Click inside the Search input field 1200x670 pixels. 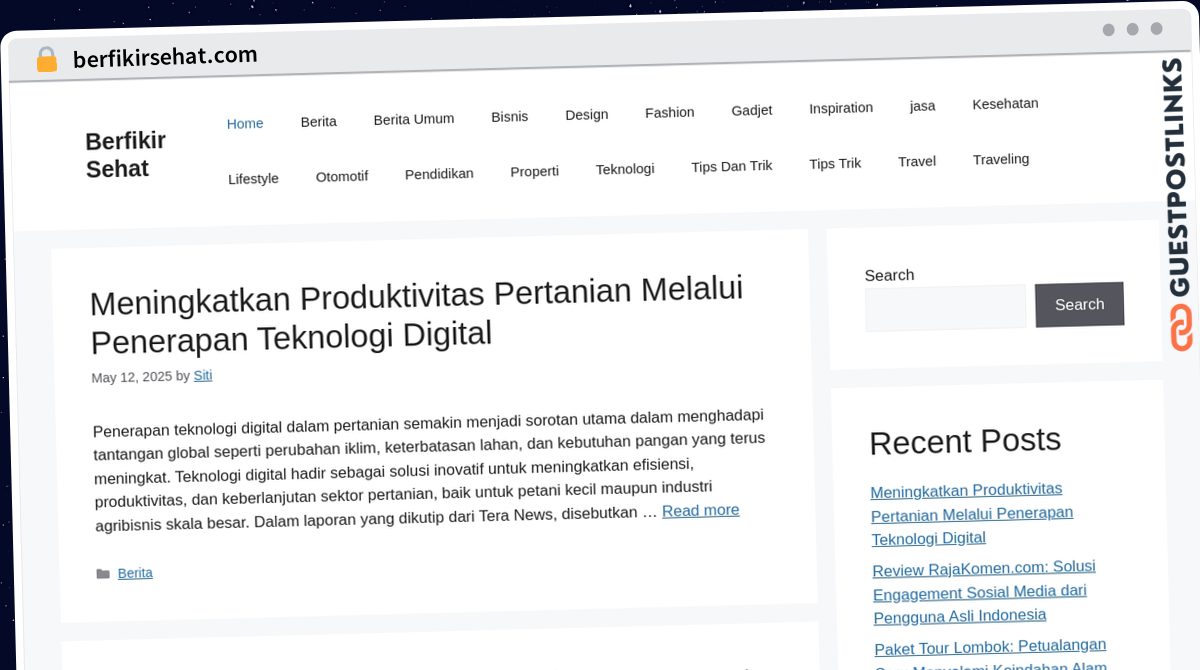tap(945, 308)
